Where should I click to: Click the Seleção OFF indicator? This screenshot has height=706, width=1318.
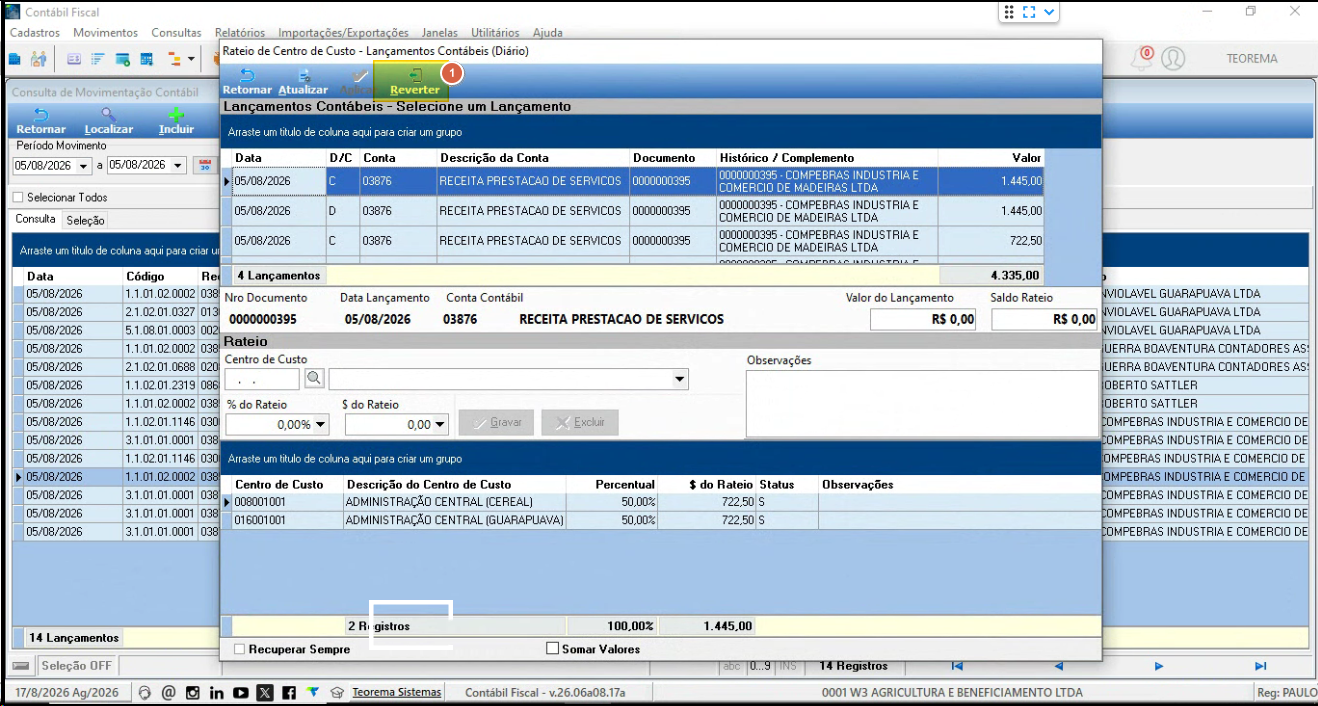pos(76,666)
